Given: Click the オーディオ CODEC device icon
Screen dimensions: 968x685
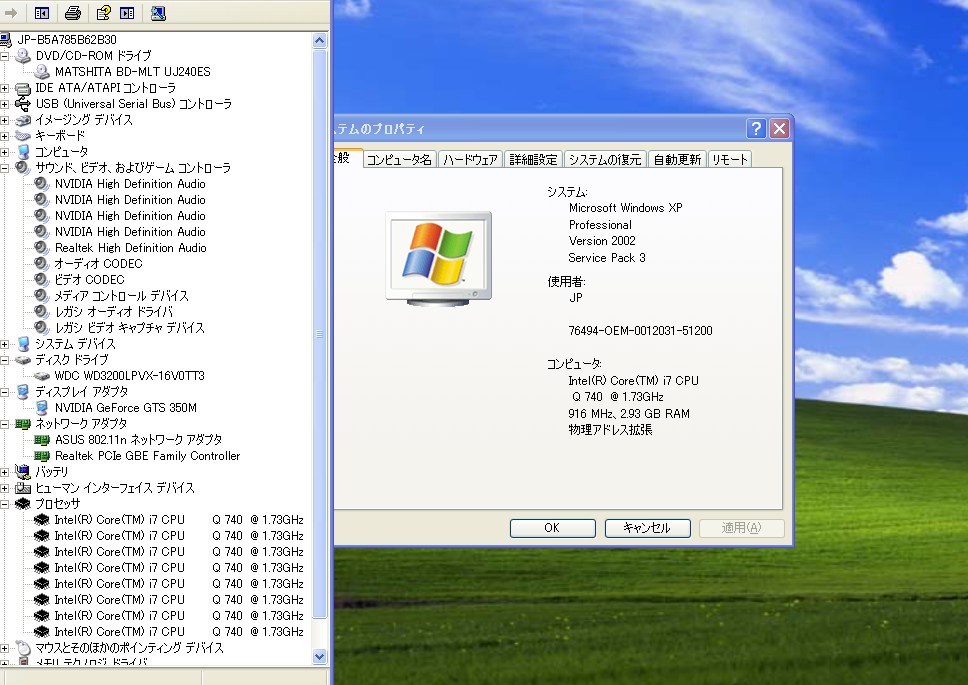Looking at the screenshot, I should coord(41,264).
